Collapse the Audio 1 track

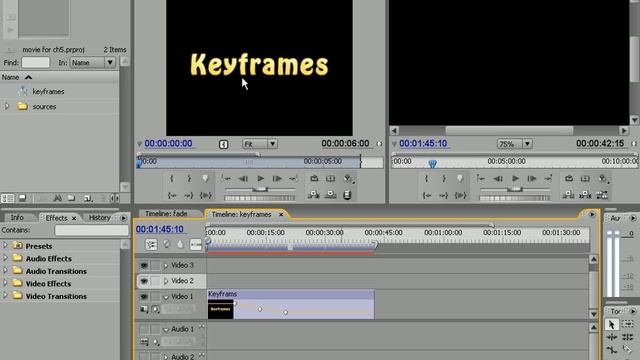[166, 329]
